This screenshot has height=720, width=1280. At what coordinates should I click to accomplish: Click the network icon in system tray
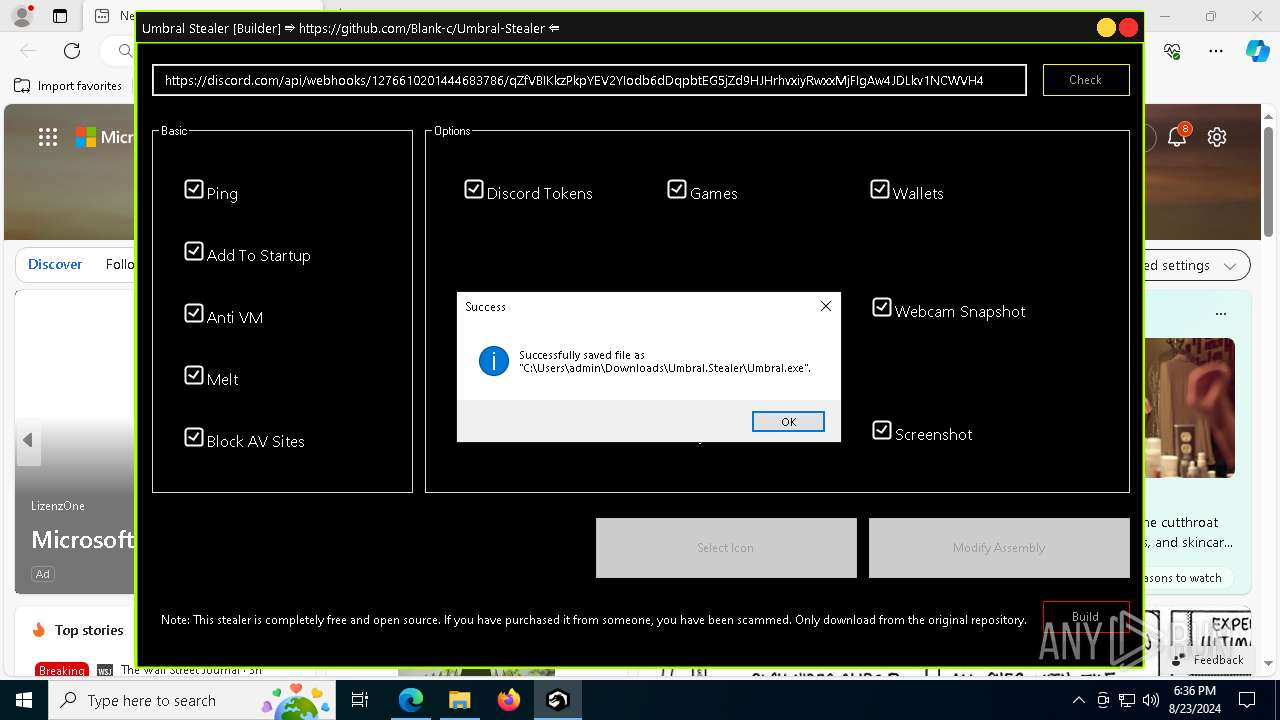tap(1127, 700)
